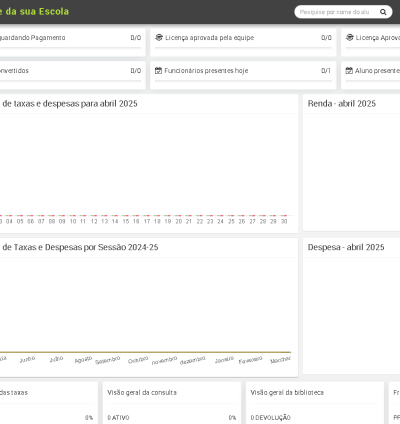Click the Renda - abril 2025 panel title
The width and height of the screenshot is (400, 424).
[342, 104]
